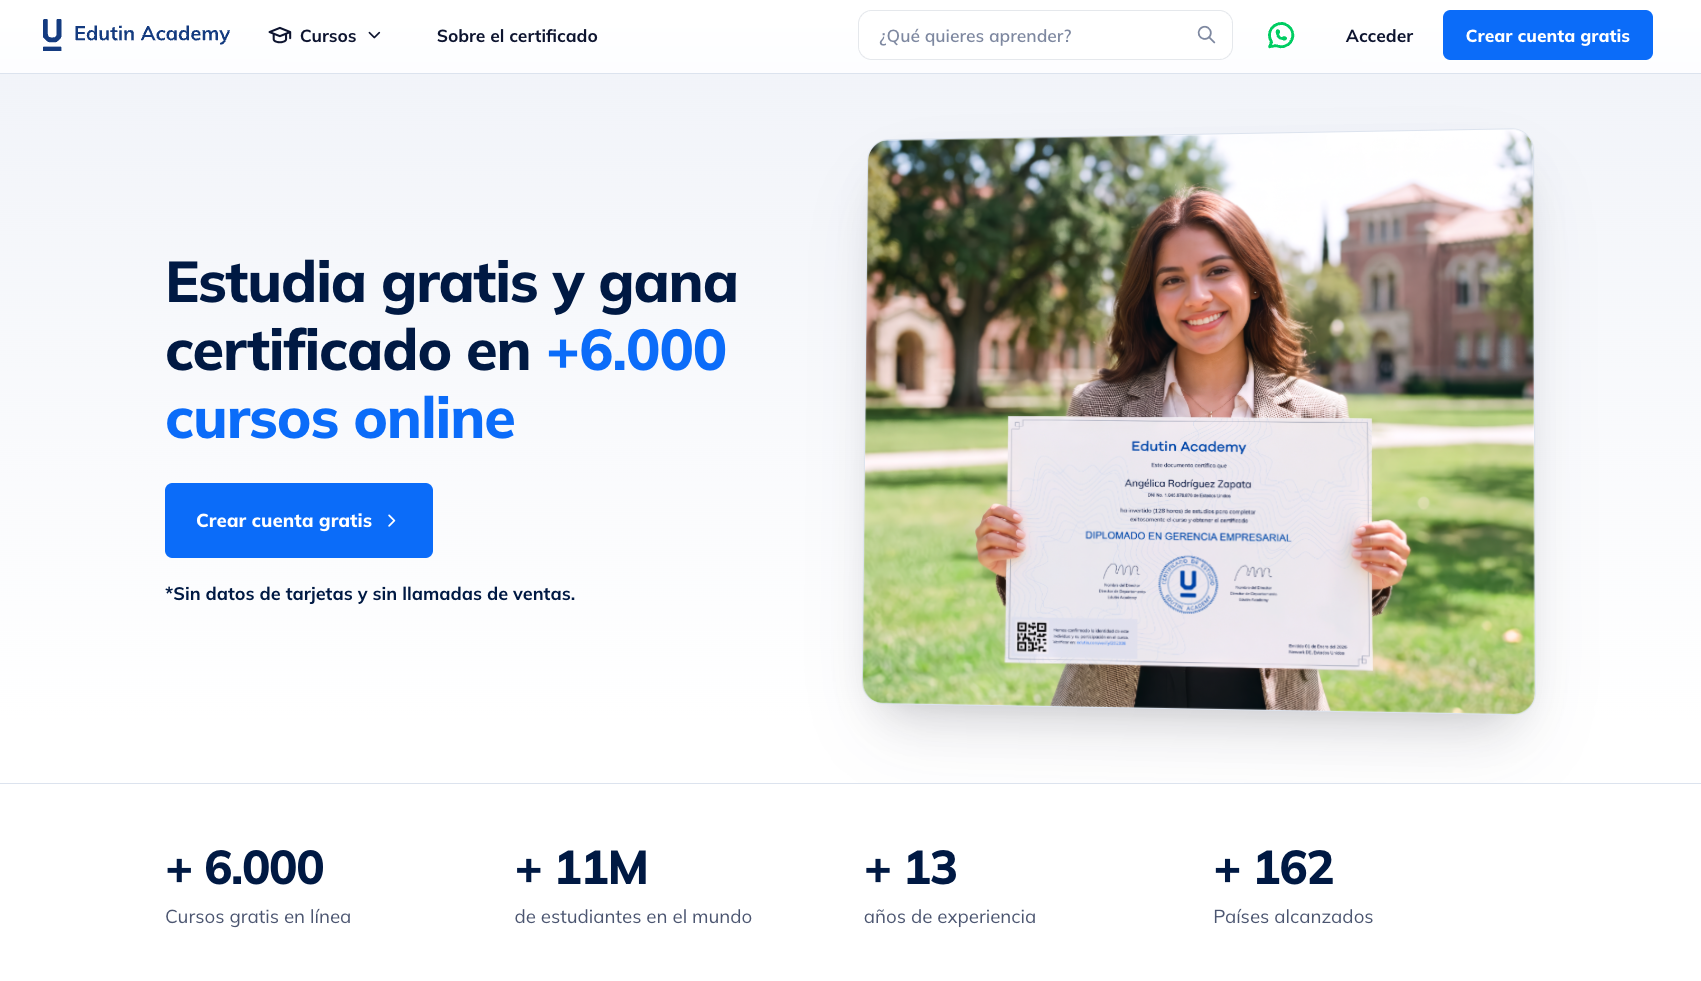
Task: Click the blue 'cursos online' heading text
Action: pos(340,419)
